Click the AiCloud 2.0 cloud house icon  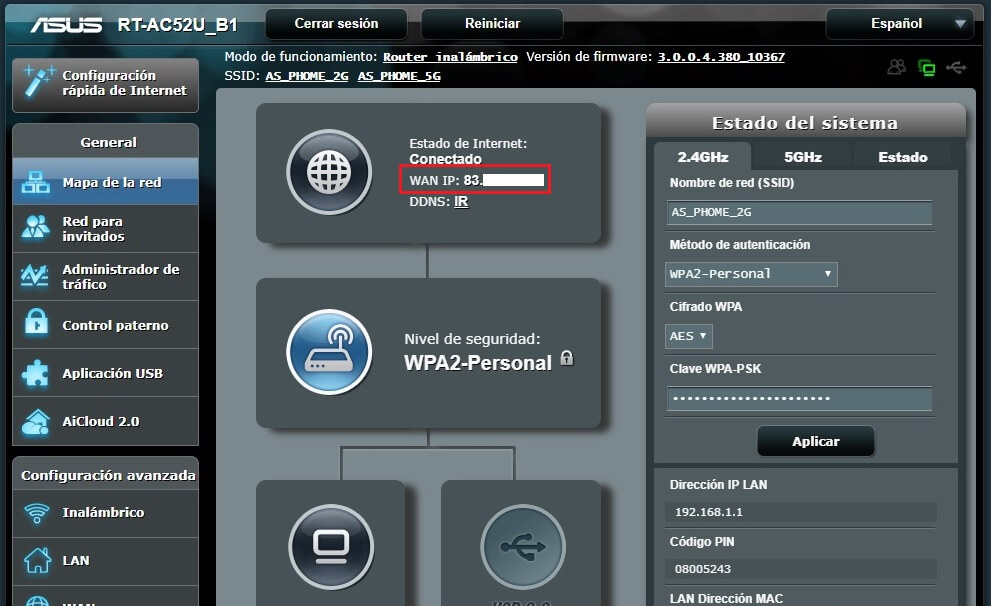[35, 421]
